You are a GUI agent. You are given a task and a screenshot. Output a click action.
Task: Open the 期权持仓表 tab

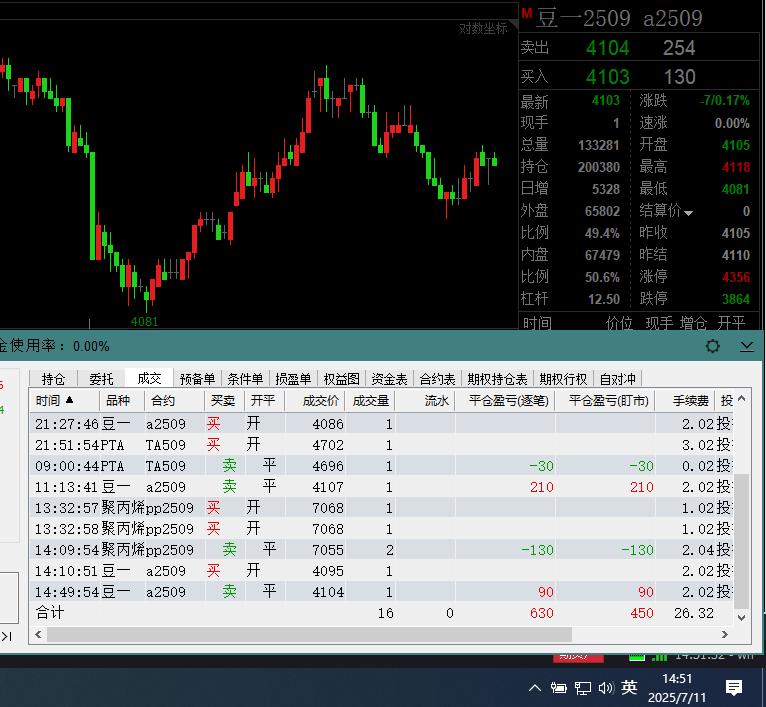tap(497, 379)
